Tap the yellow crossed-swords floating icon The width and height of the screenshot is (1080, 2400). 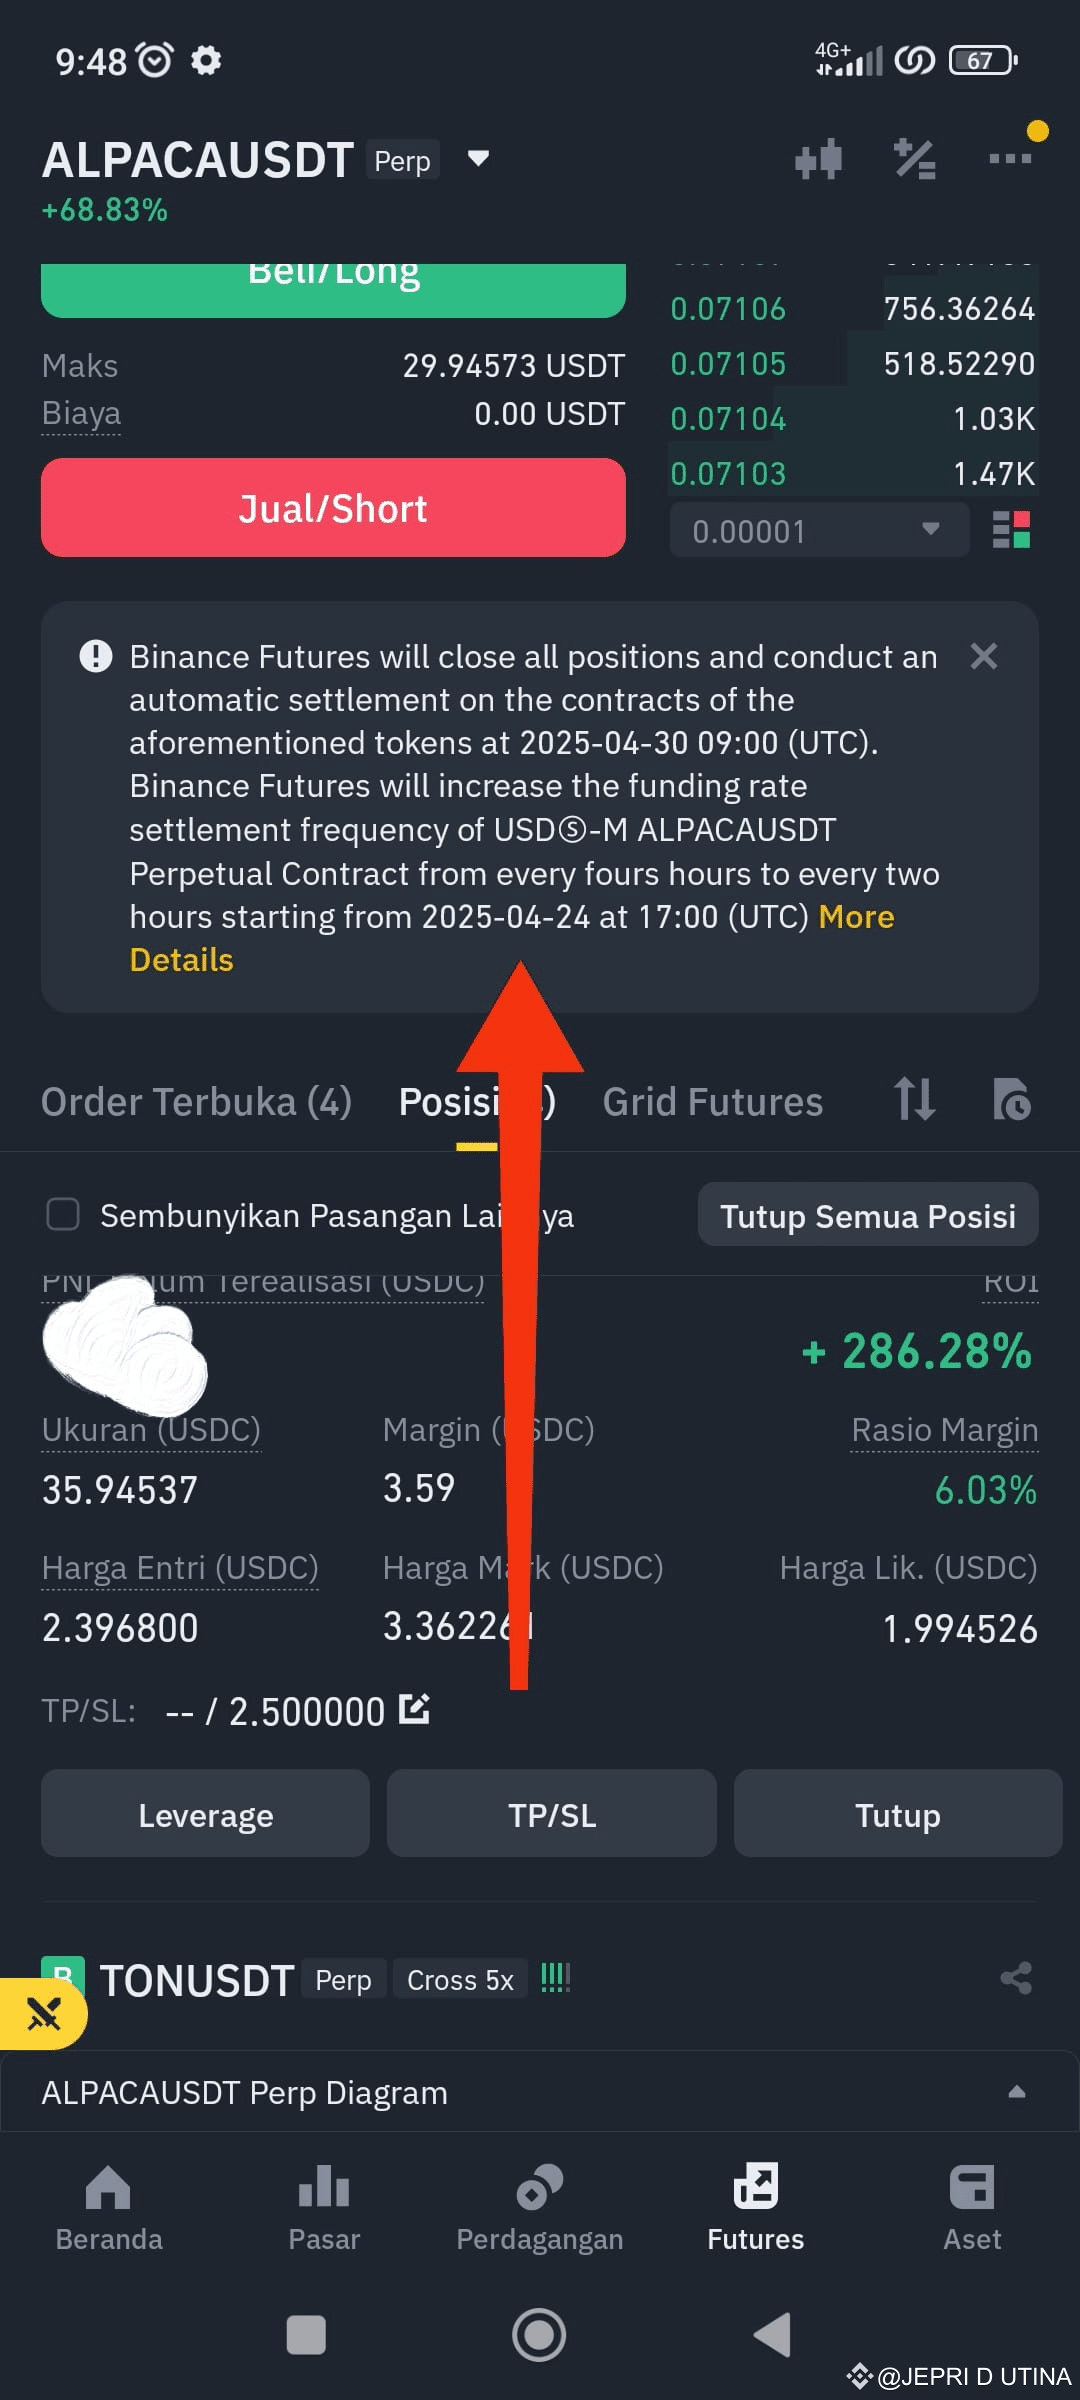[x=43, y=2014]
